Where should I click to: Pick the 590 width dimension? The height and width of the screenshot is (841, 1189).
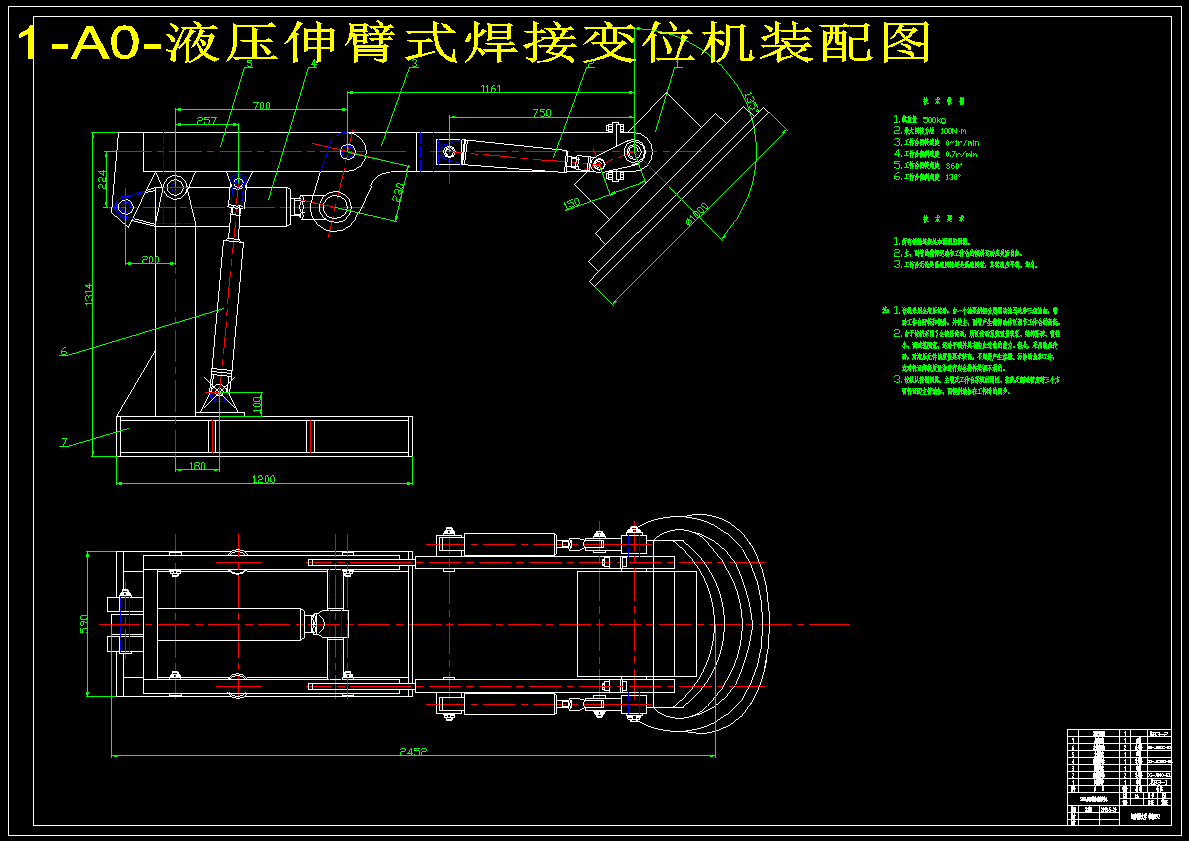(85, 623)
